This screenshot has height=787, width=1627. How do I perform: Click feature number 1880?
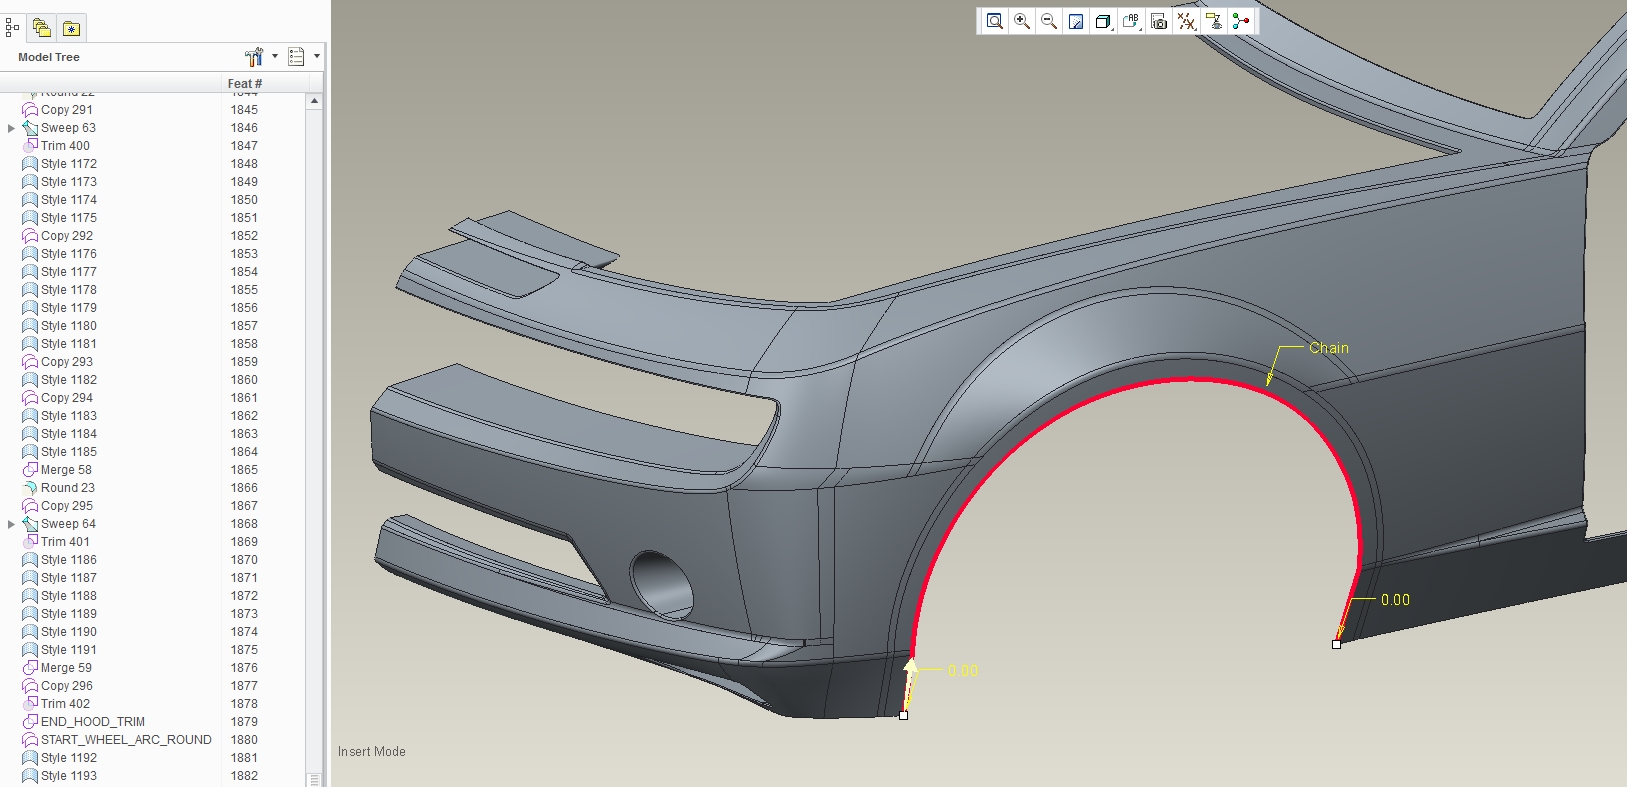coord(244,740)
